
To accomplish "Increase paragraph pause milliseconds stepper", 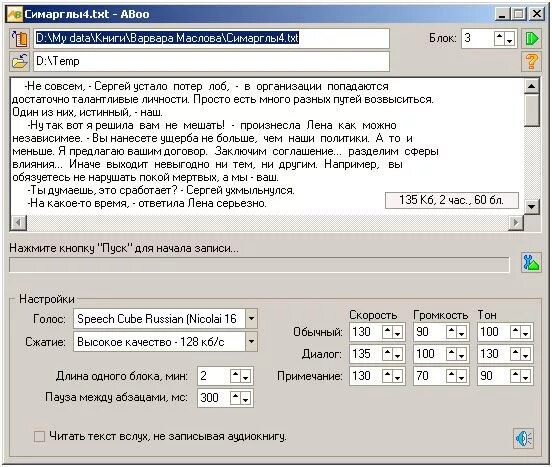I will point(236,398).
